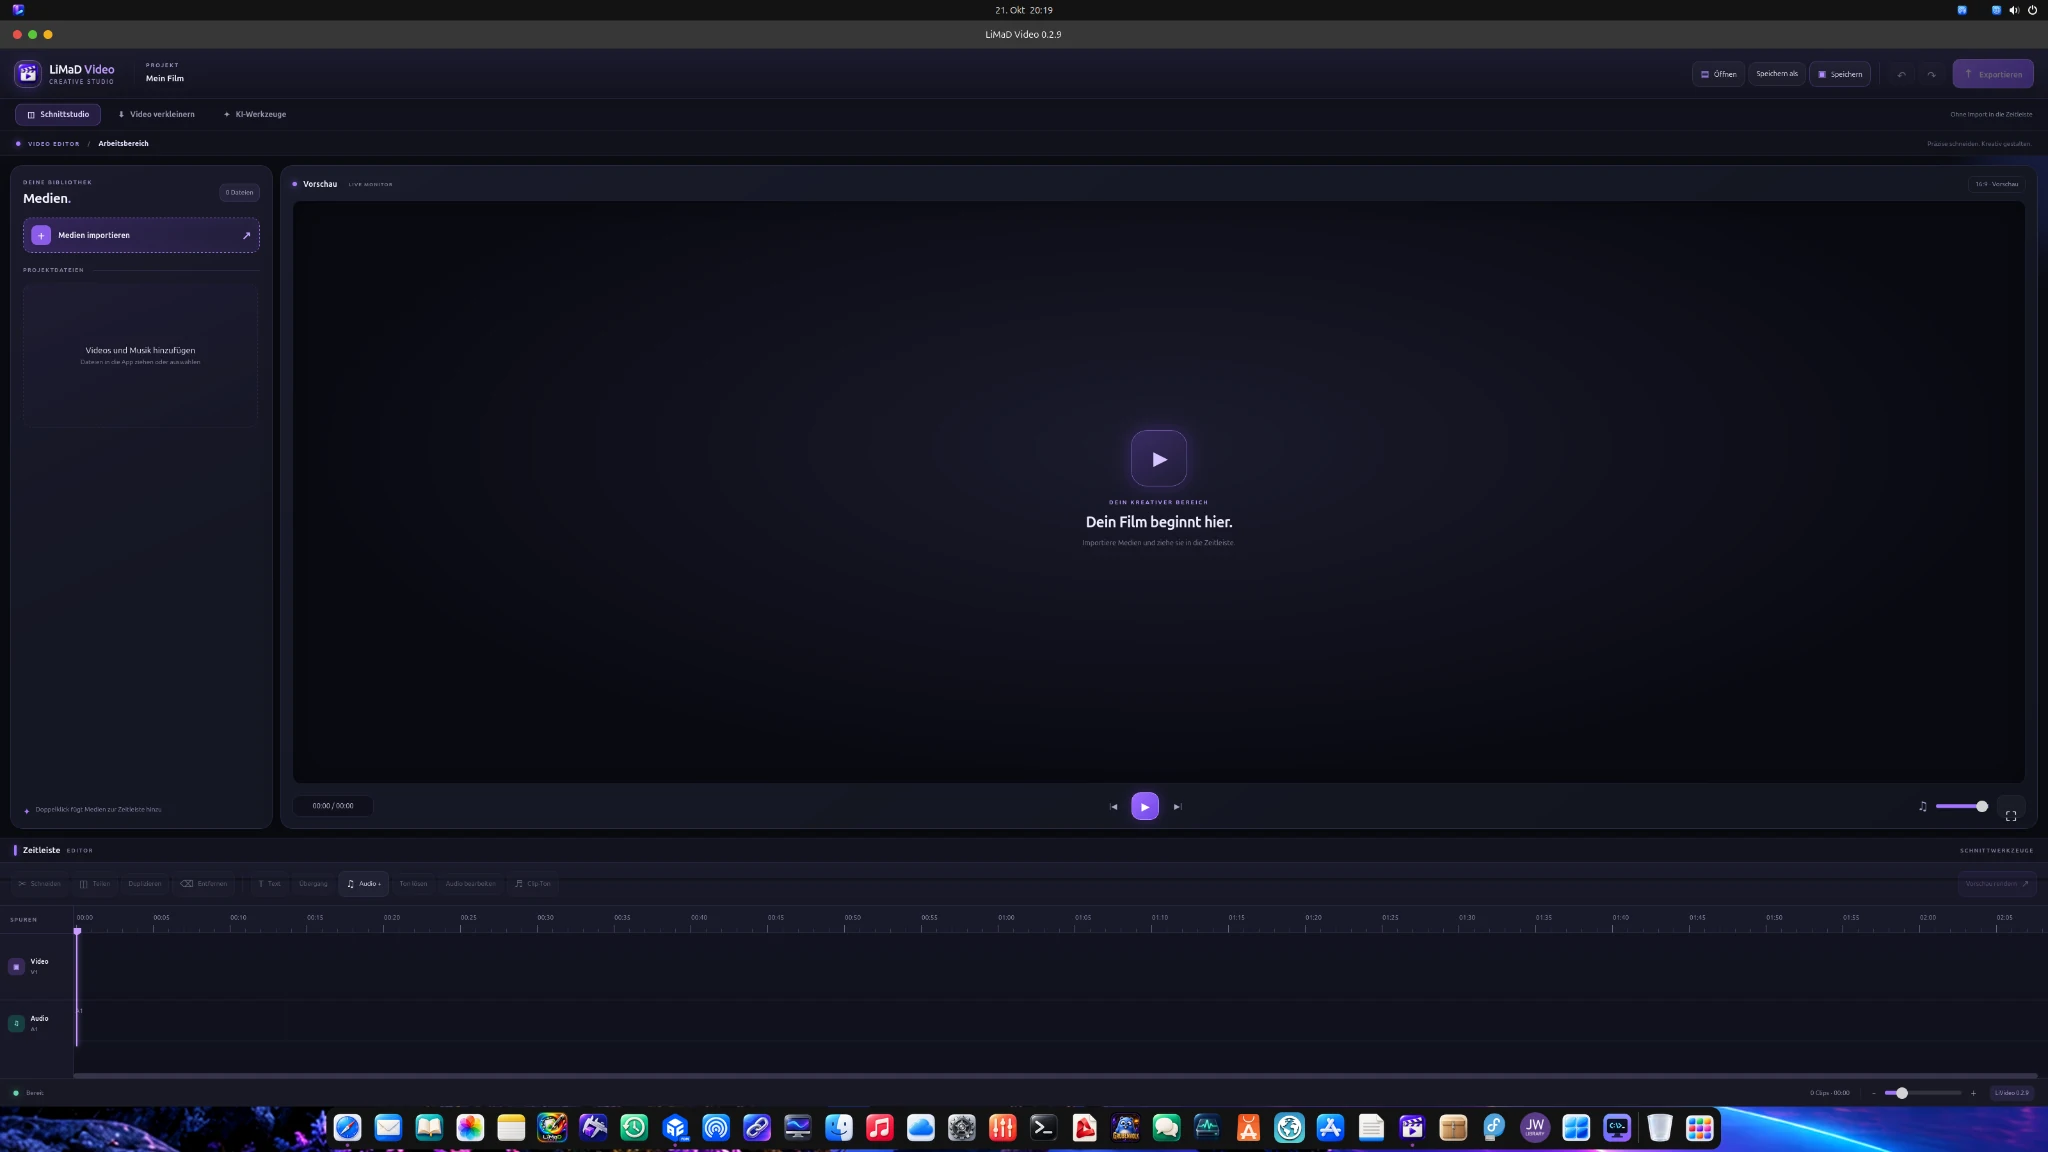Click Vorschau rendern button
This screenshot has width=2048, height=1152.
pyautogui.click(x=1997, y=884)
